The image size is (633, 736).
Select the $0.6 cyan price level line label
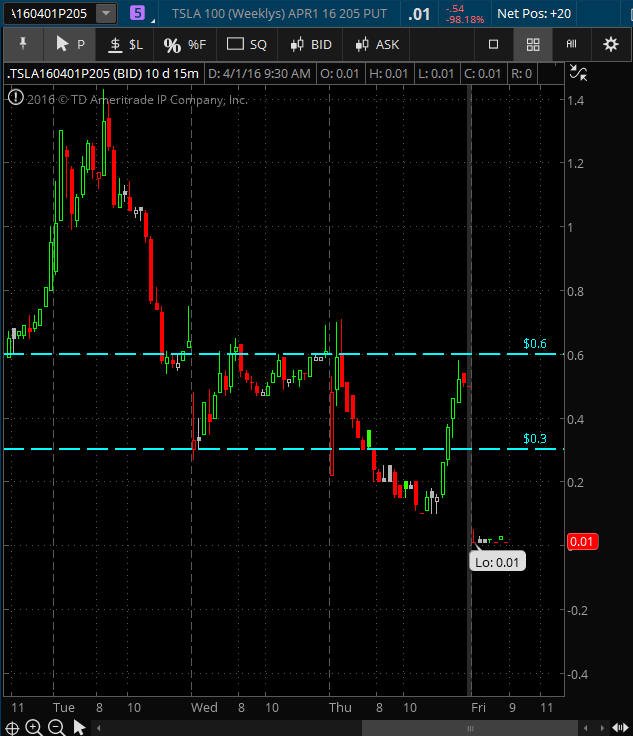coord(535,344)
